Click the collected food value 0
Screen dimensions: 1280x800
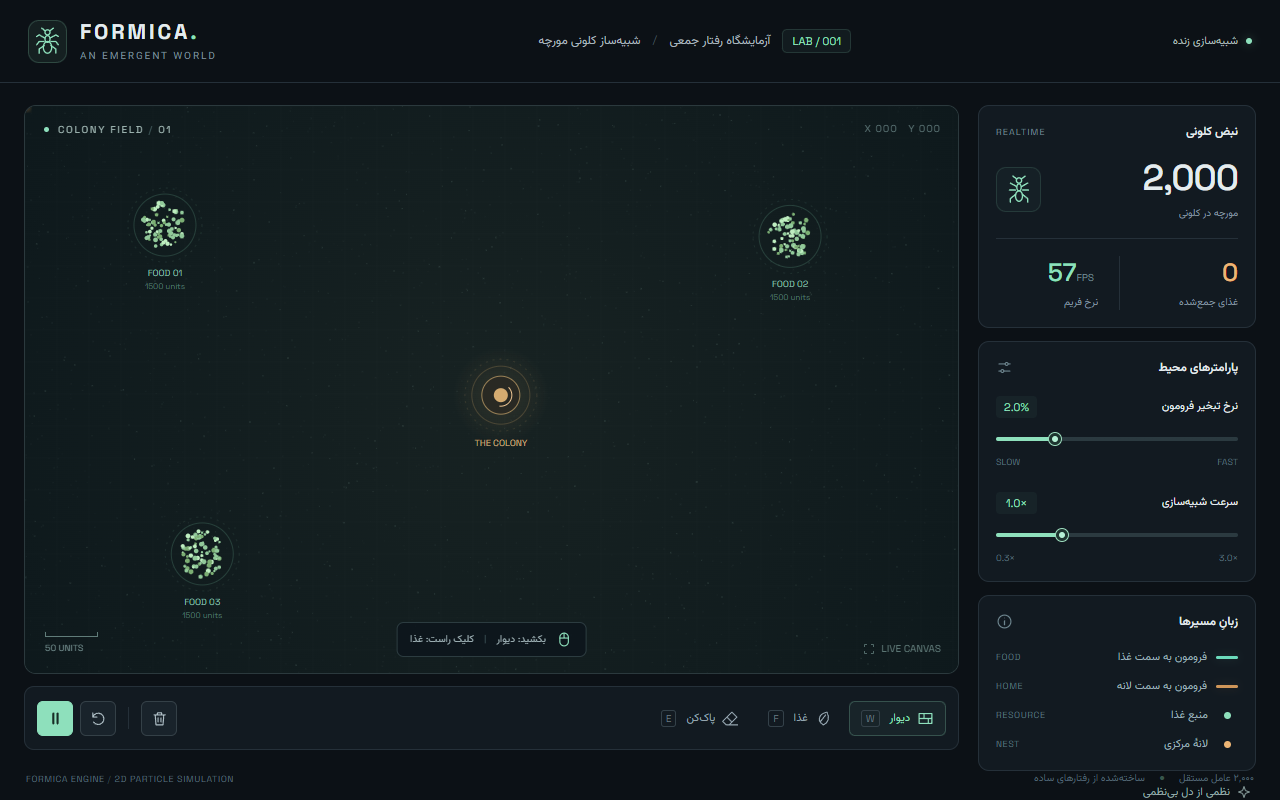tap(1230, 272)
